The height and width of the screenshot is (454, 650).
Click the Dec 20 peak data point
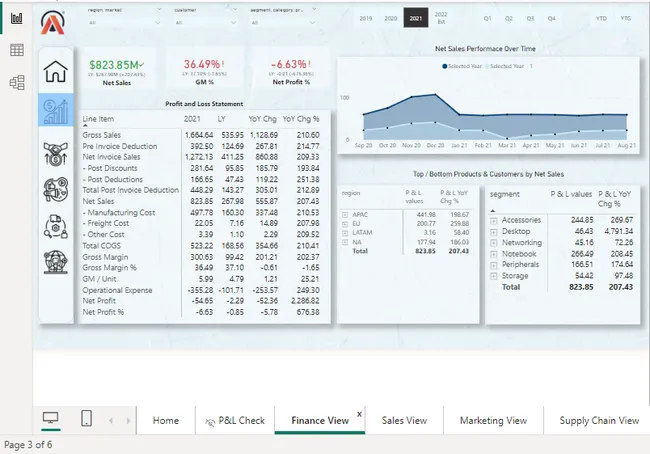pos(435,95)
